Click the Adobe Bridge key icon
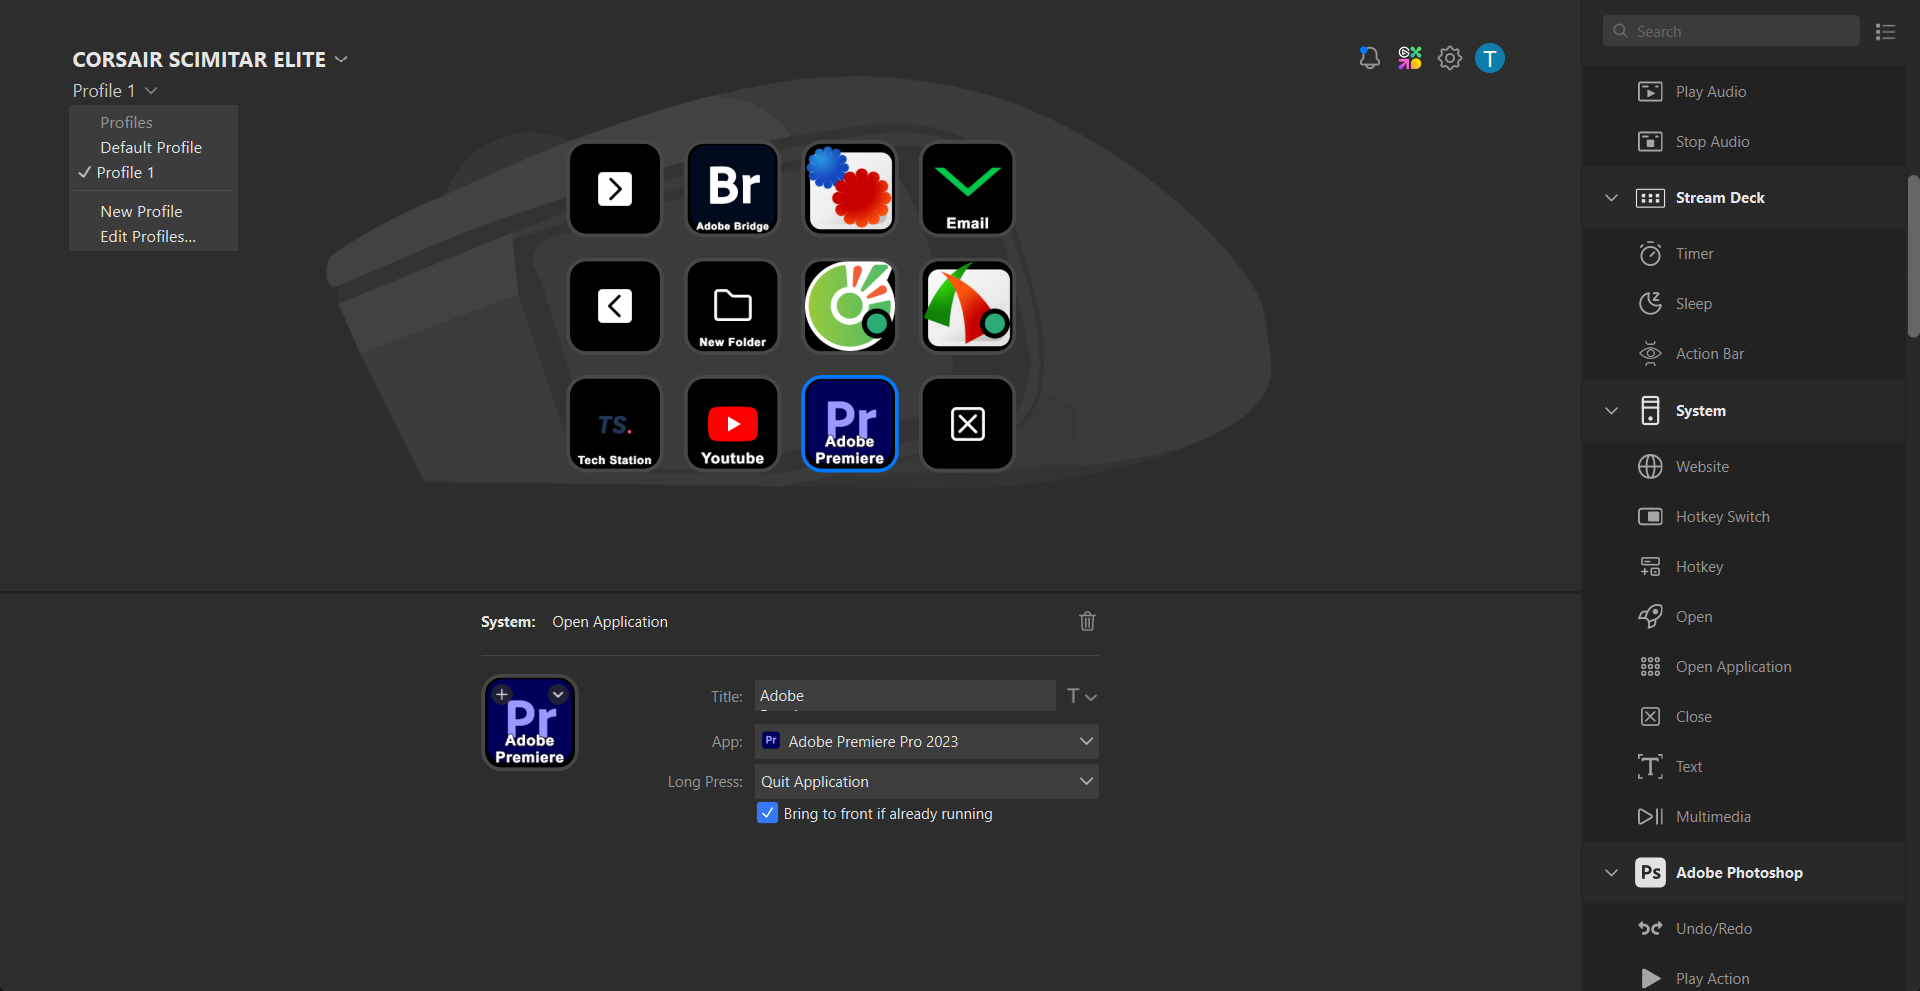 733,189
